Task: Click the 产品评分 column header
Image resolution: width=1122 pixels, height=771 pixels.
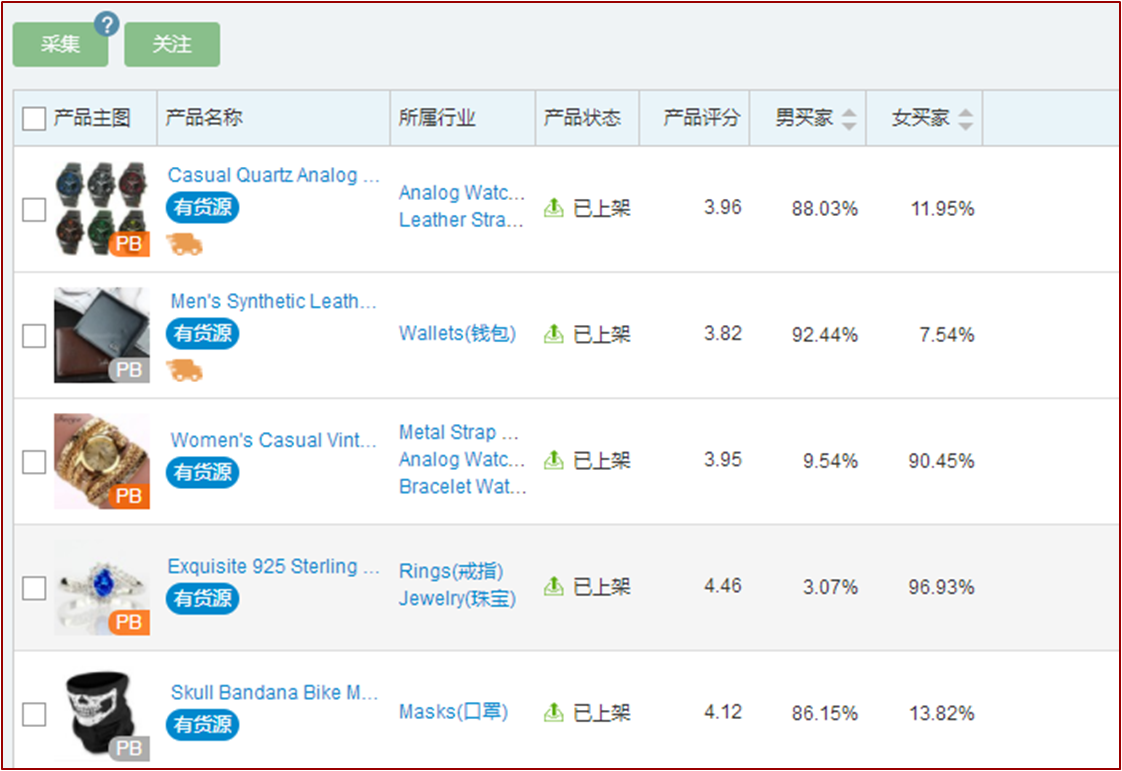Action: [701, 118]
